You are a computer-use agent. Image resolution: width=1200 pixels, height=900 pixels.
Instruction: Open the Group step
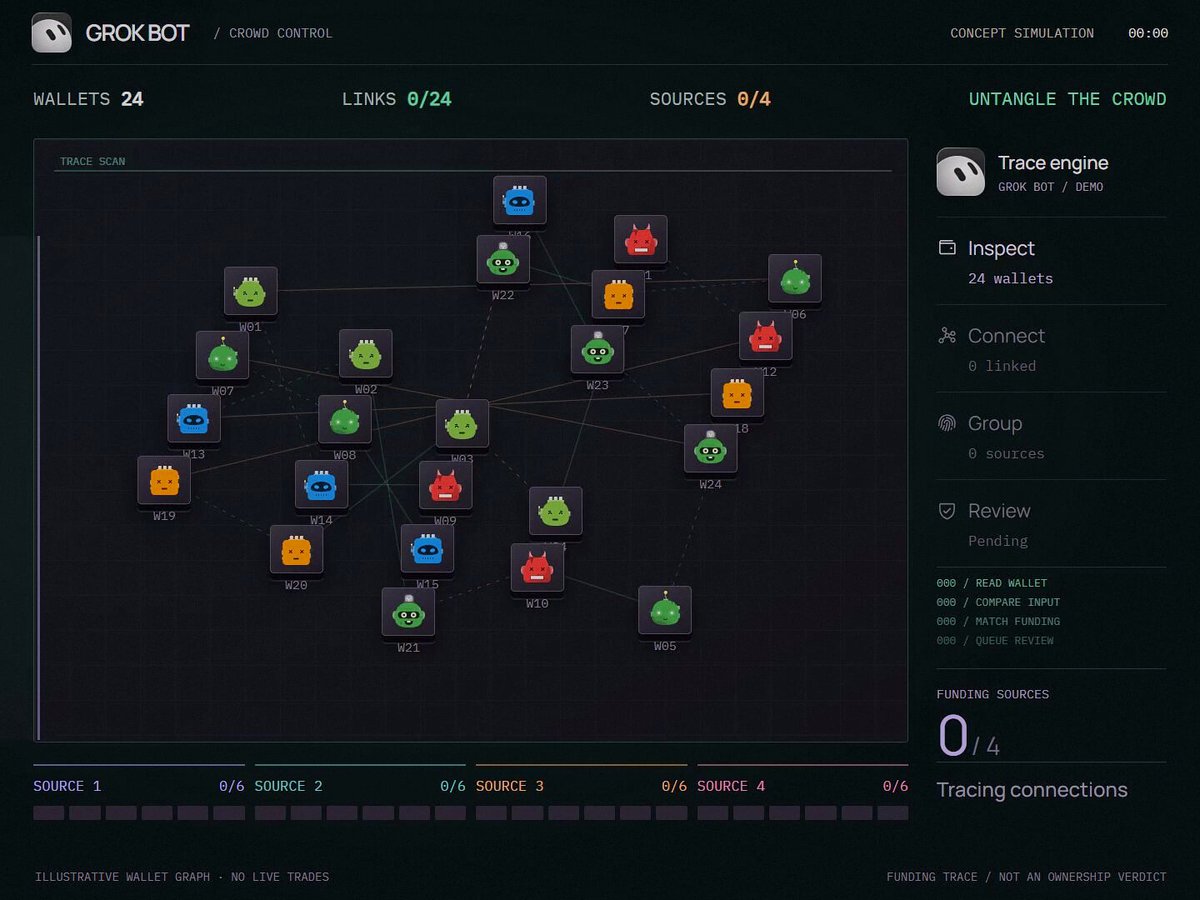pos(1051,436)
